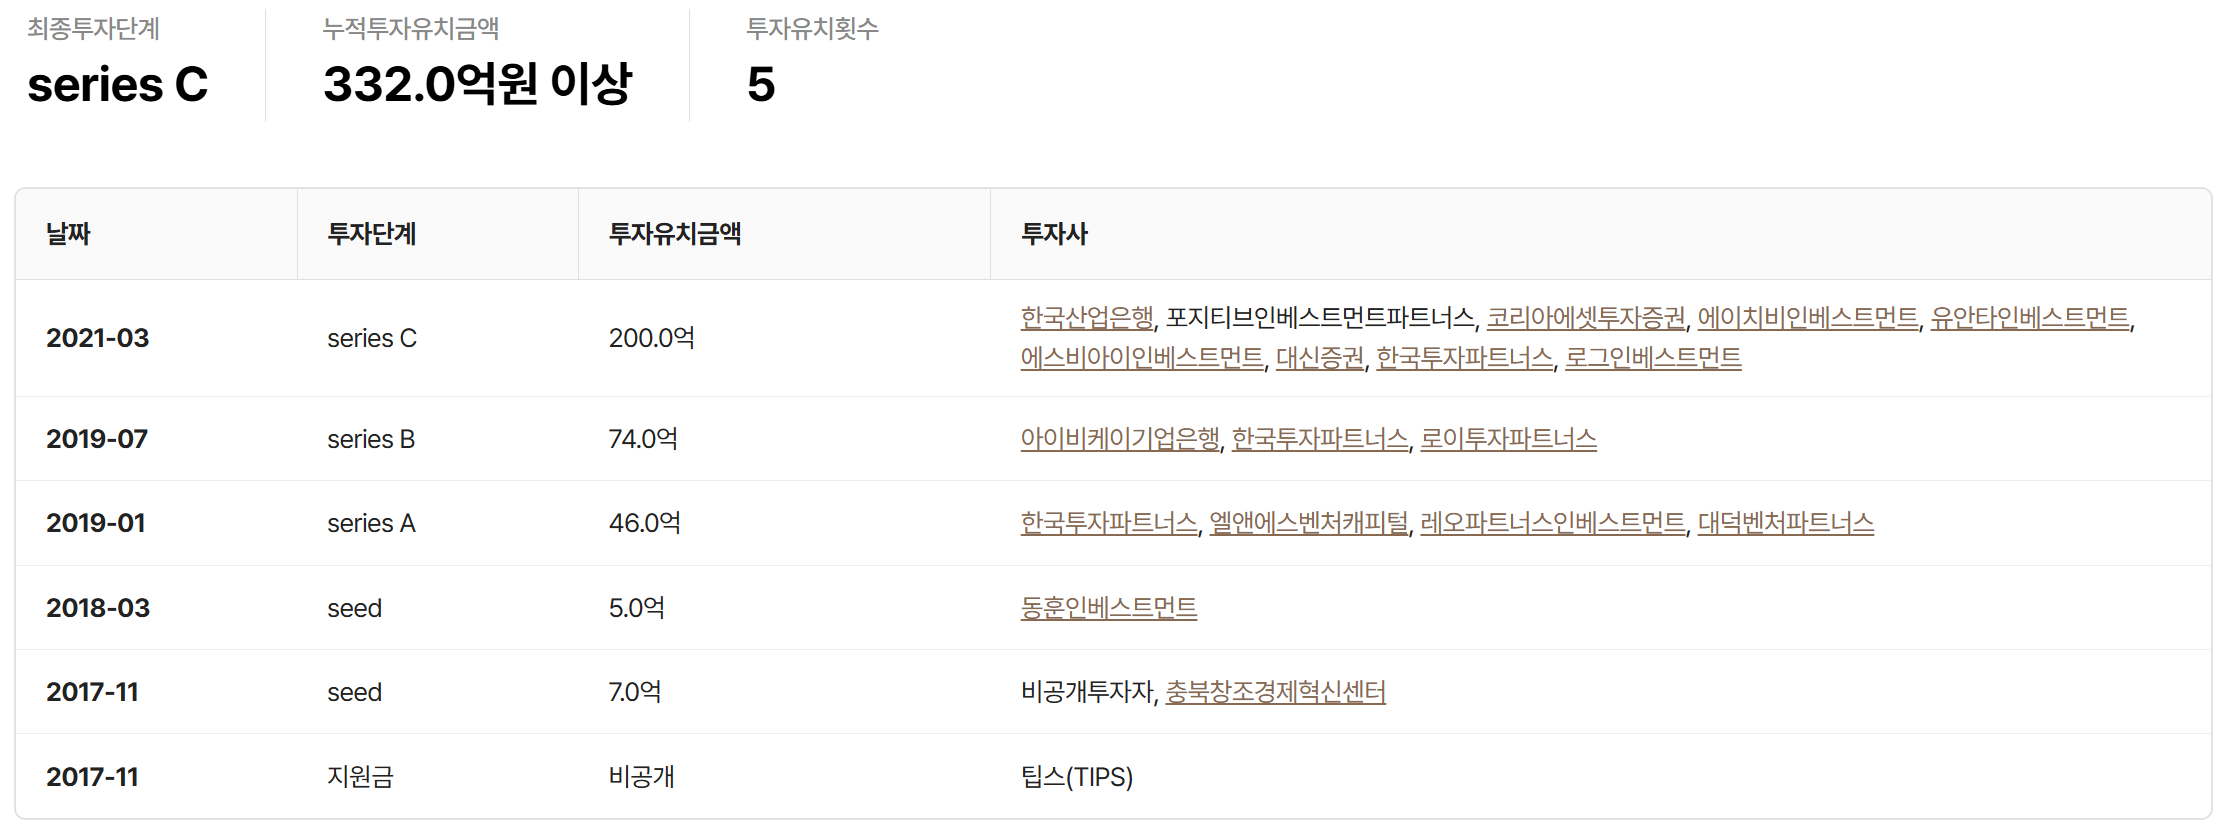
Task: Click 한국투자파트너스 in the series B row
Action: pyautogui.click(x=1320, y=439)
